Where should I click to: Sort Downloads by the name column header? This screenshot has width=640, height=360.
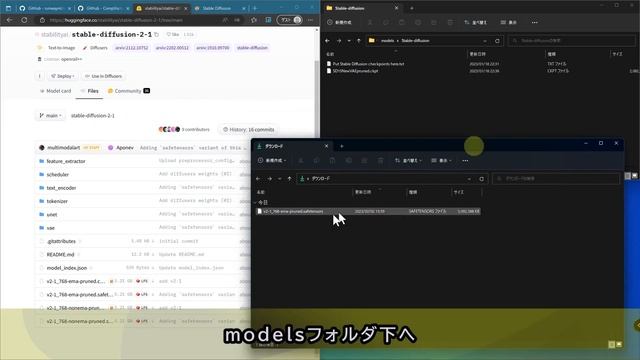point(261,192)
